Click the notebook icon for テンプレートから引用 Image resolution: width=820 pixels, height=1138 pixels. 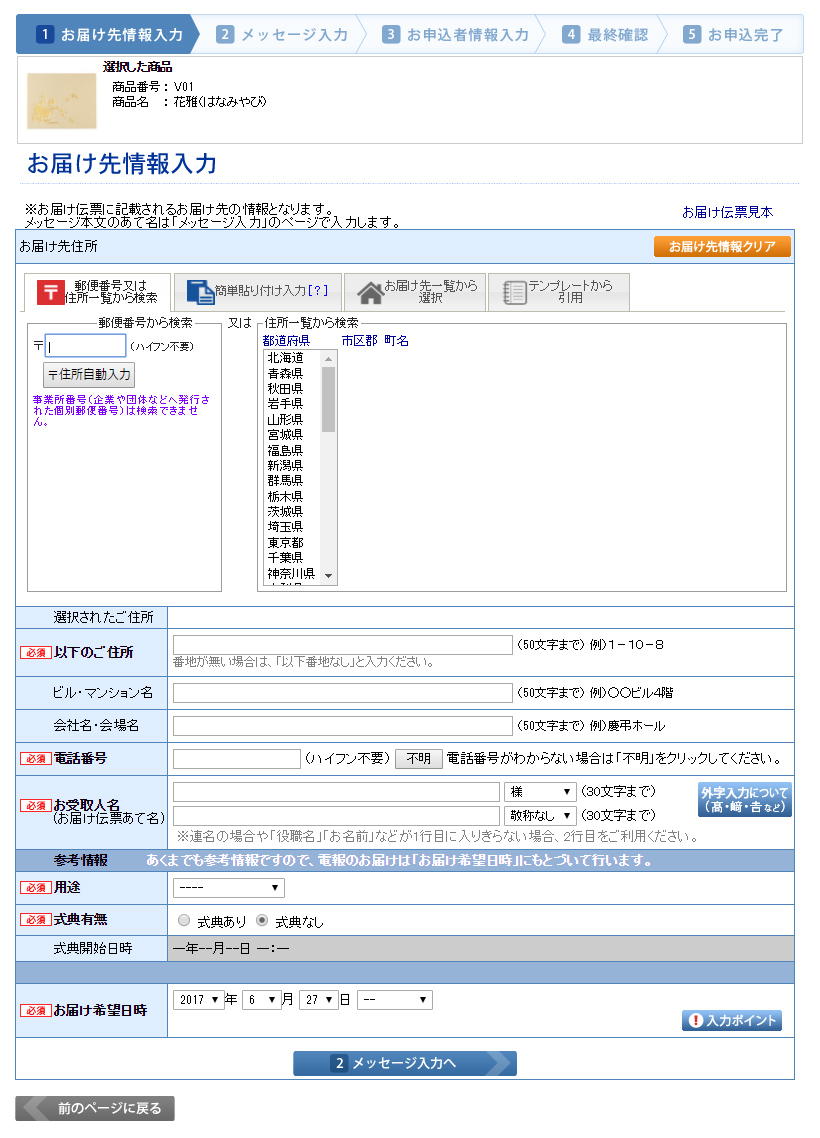514,292
